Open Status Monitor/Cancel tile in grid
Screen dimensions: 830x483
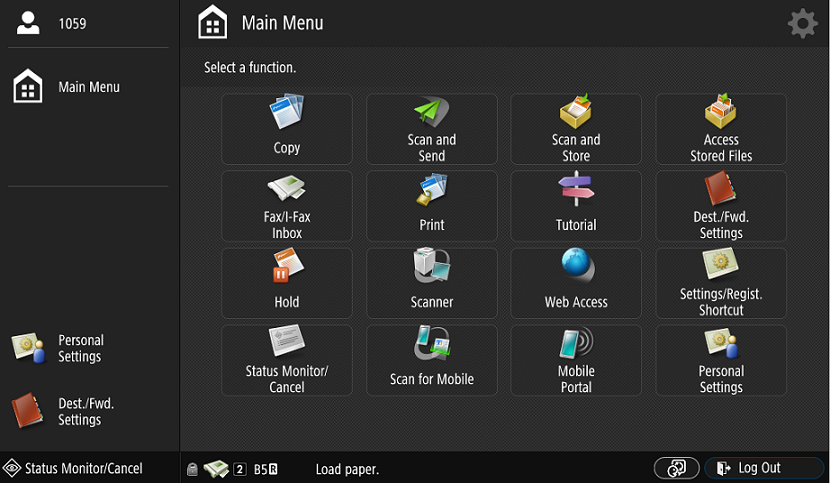pos(286,360)
